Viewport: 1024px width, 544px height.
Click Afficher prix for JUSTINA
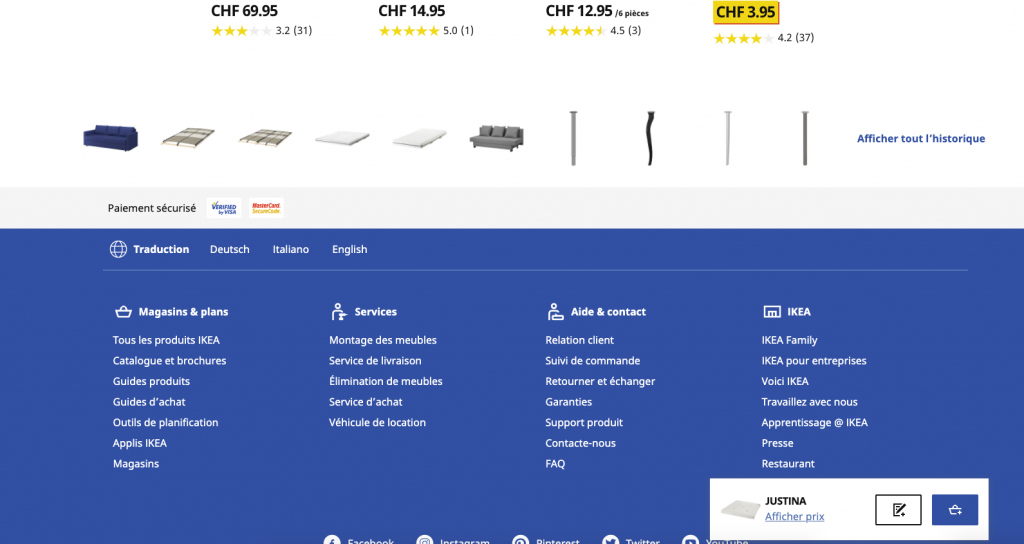[x=794, y=517]
